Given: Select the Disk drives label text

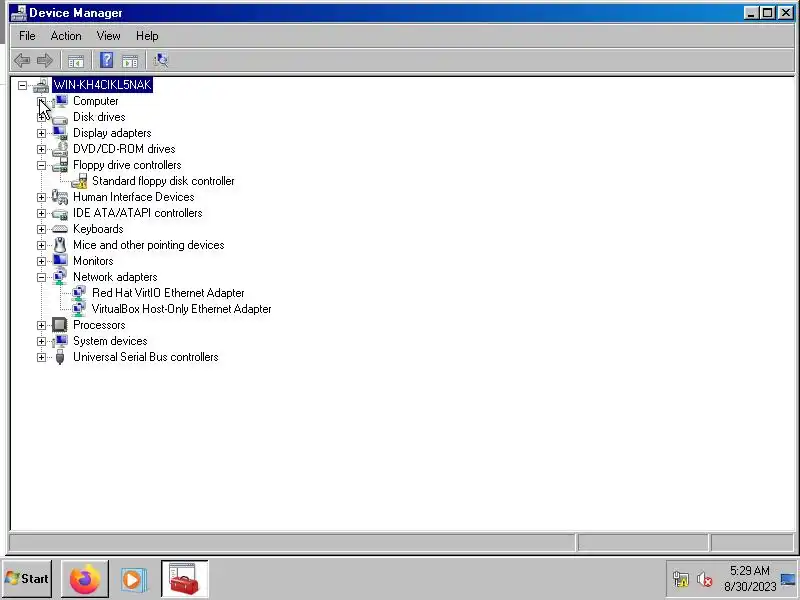Looking at the screenshot, I should tap(99, 117).
